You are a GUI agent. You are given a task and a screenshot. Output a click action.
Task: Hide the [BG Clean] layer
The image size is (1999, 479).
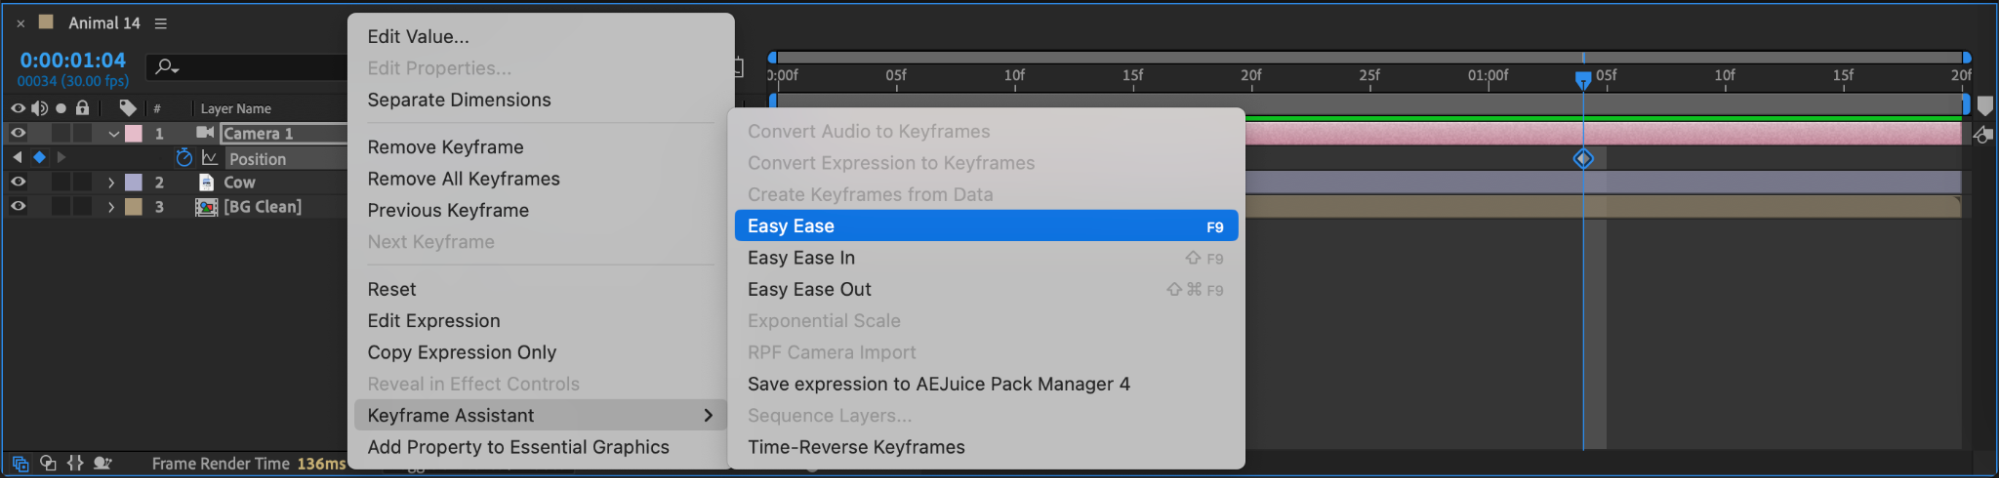18,206
